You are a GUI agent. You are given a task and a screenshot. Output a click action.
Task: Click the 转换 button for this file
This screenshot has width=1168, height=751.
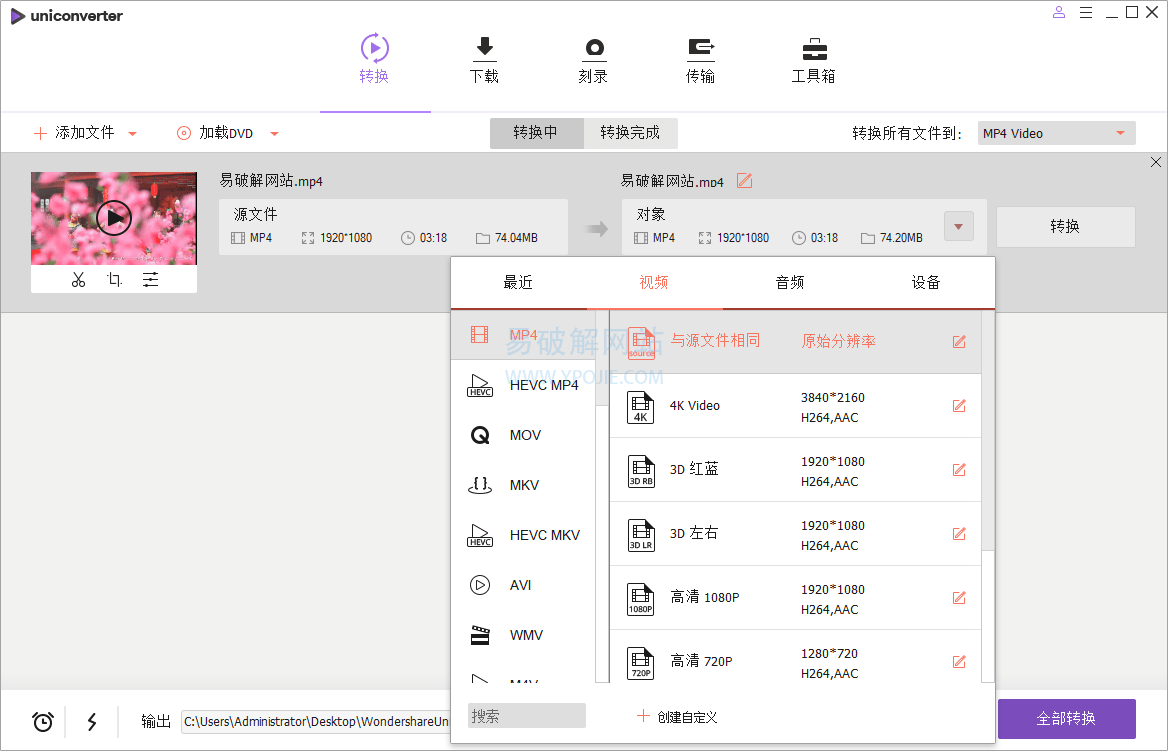click(x=1065, y=226)
